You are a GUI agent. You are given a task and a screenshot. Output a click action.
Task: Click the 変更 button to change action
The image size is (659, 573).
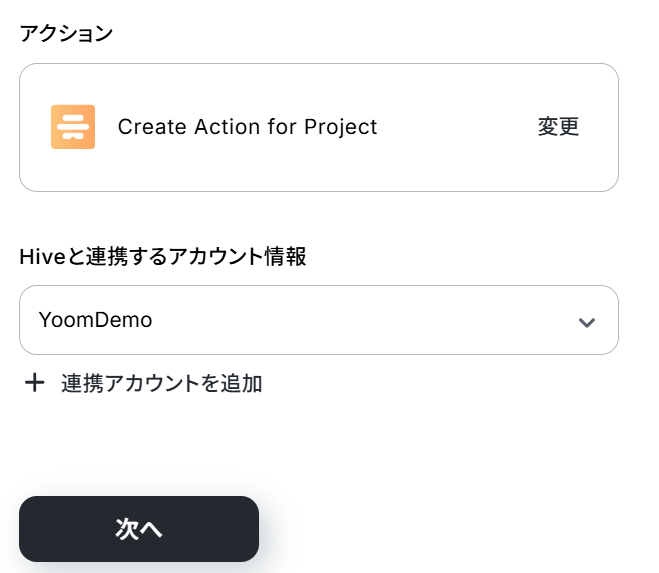tap(558, 127)
